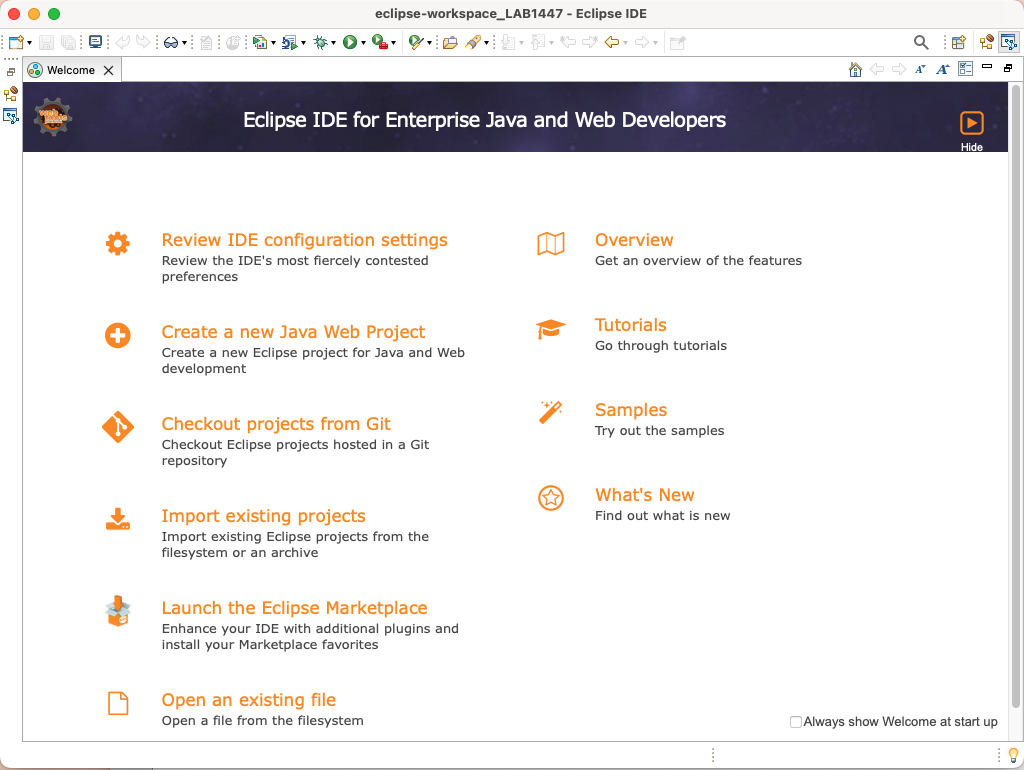This screenshot has height=770, width=1024.
Task: Click the star icon beside What's New
Action: click(551, 498)
